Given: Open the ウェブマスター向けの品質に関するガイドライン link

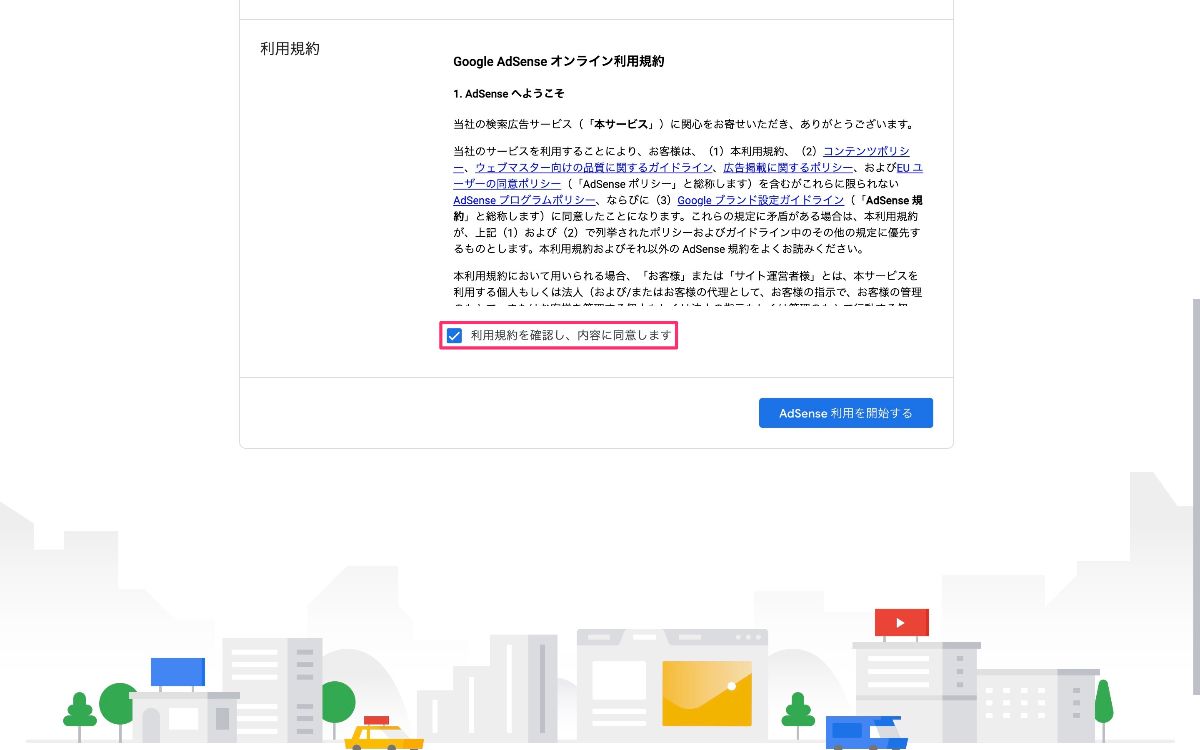Looking at the screenshot, I should (594, 168).
